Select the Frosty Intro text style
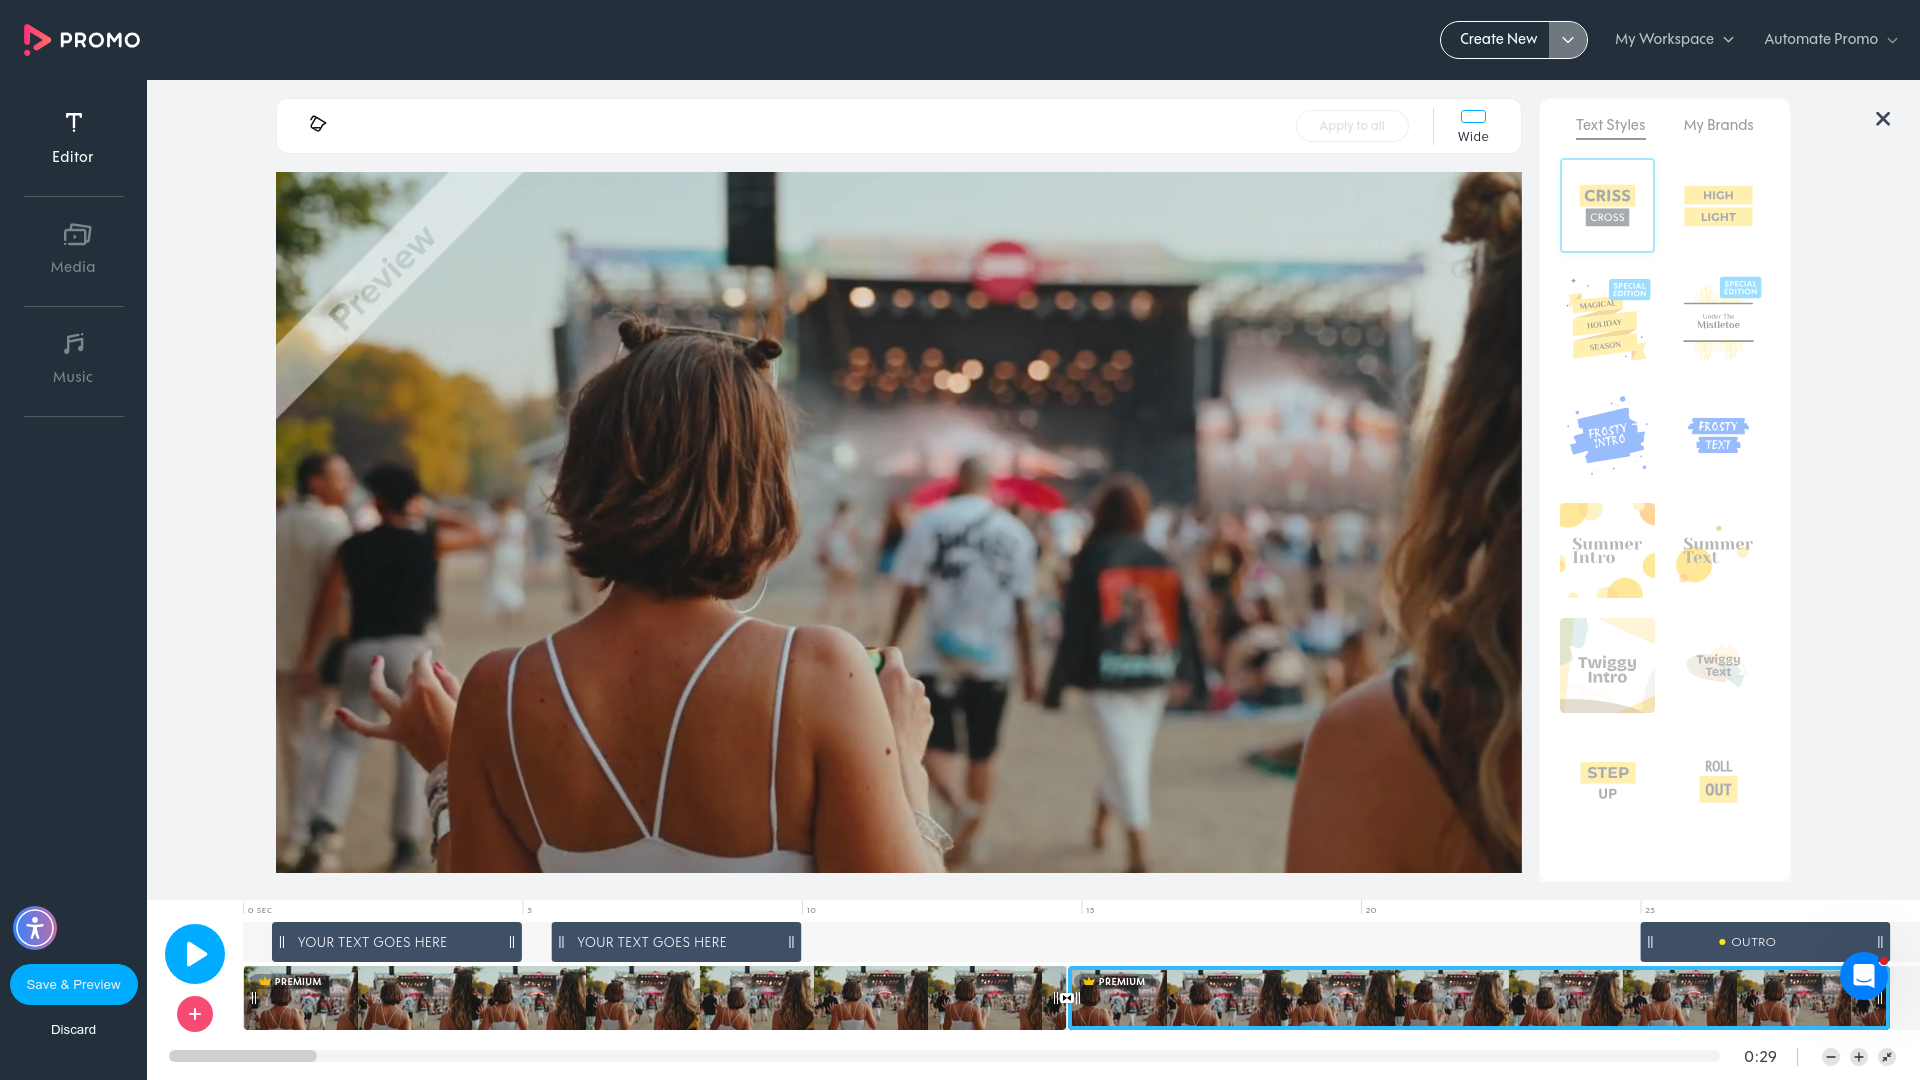1920x1080 pixels. (1607, 435)
